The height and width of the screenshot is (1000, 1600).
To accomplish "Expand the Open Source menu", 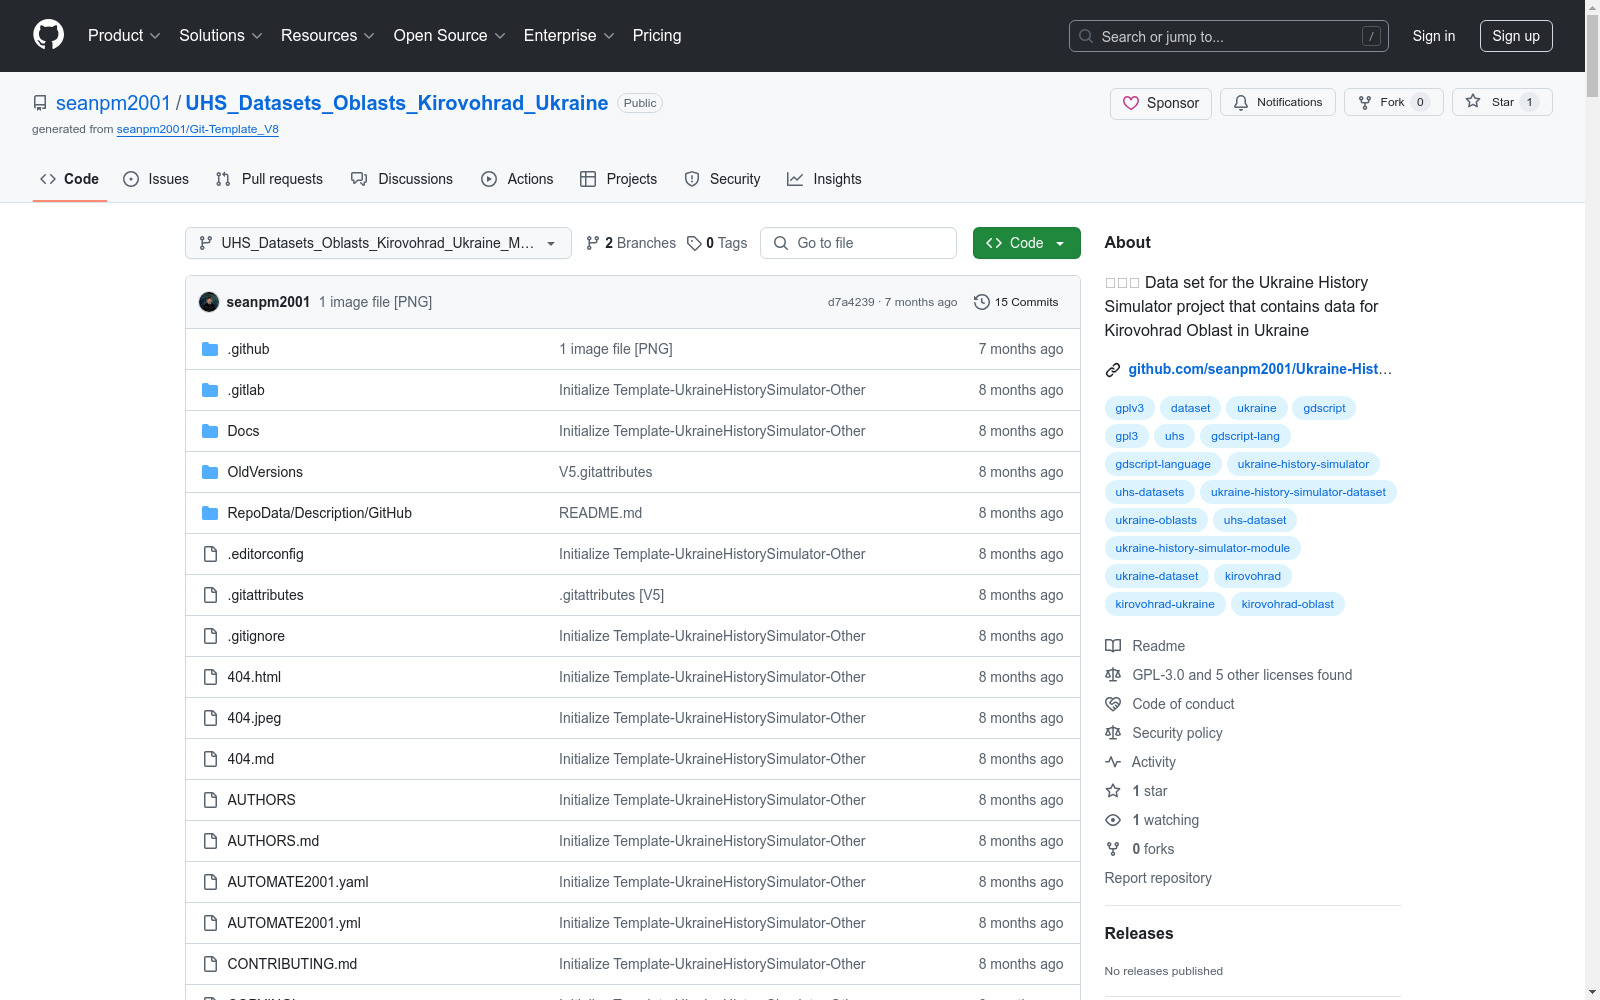I will 450,36.
